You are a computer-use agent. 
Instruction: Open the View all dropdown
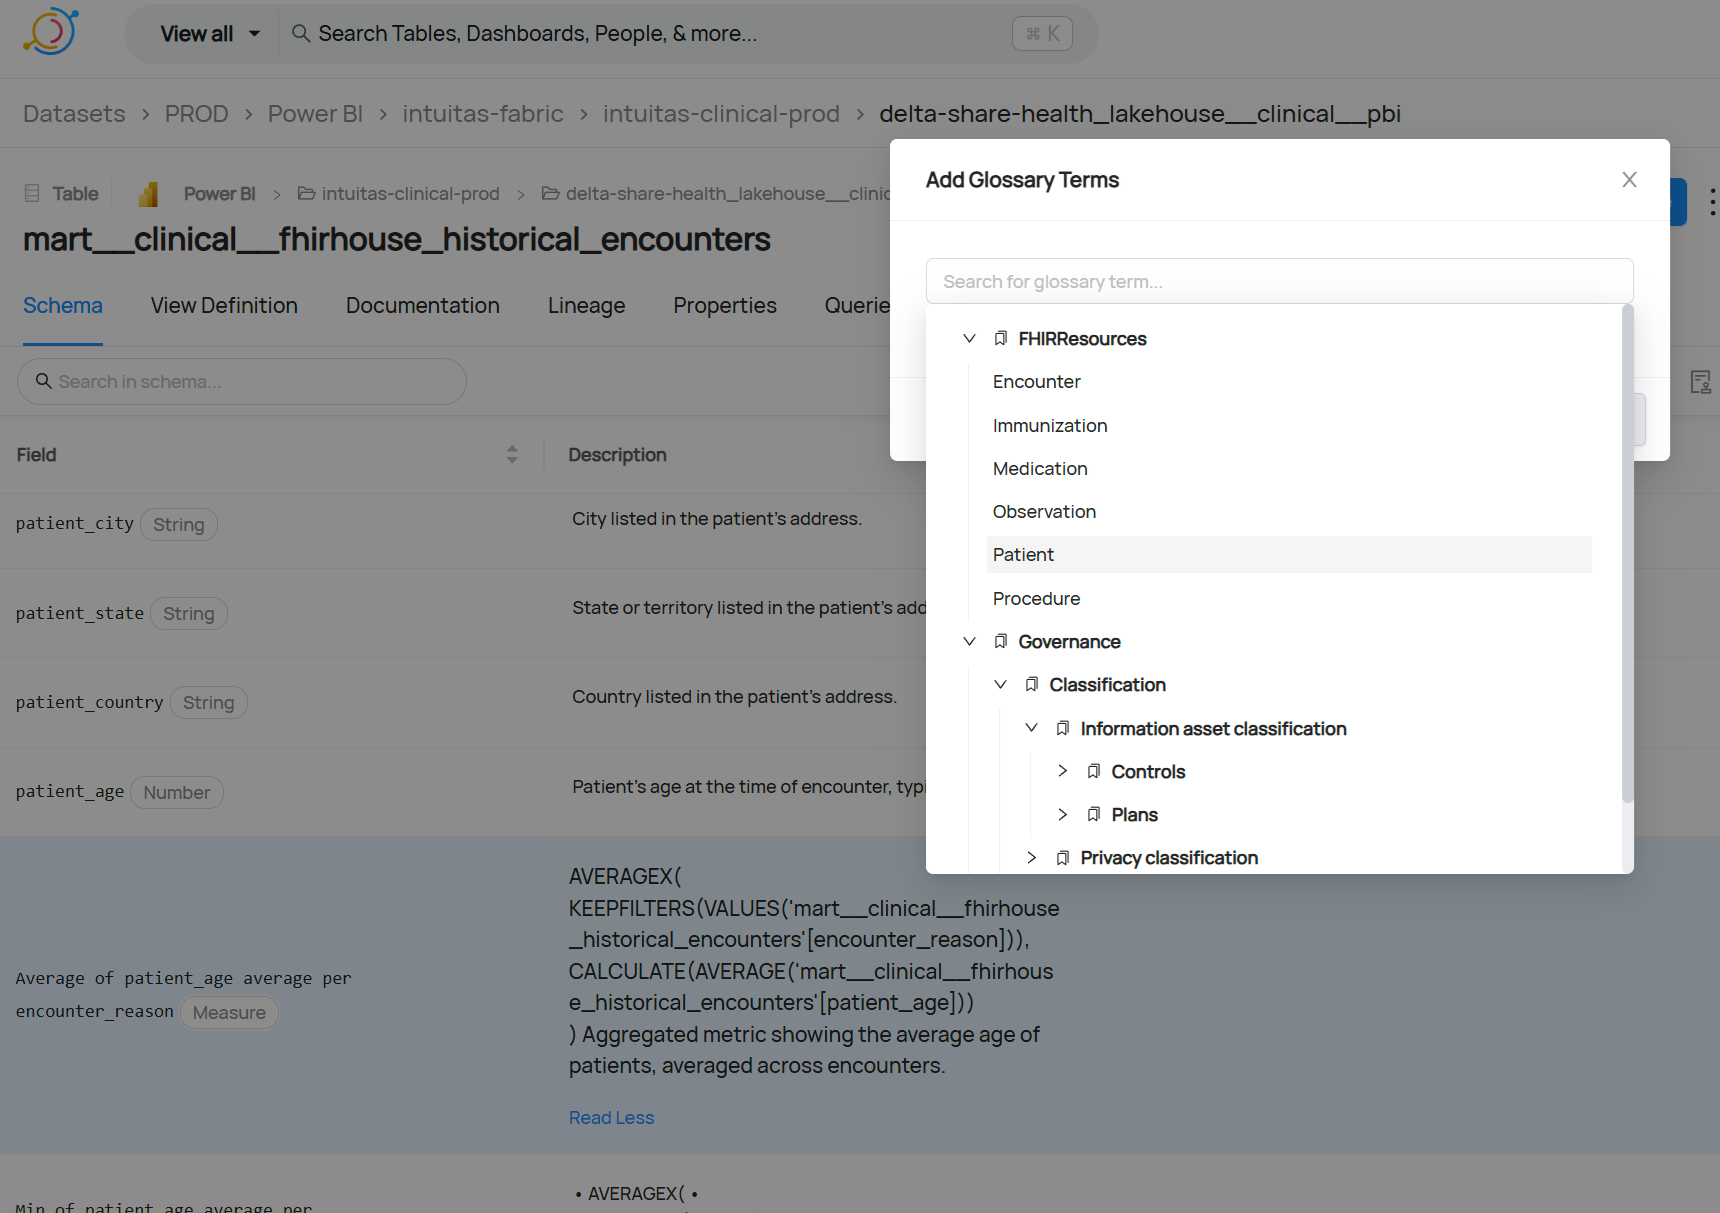210,34
